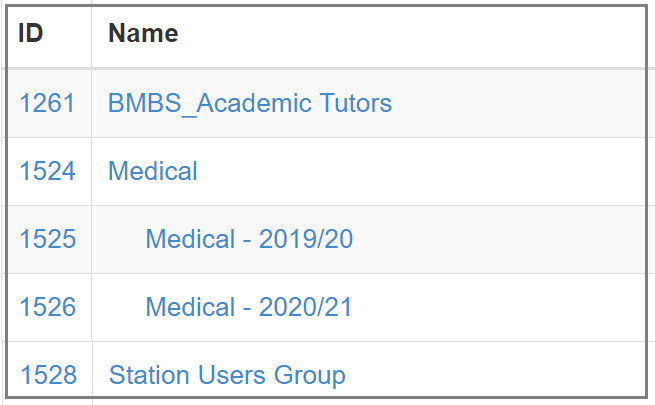Open the Station Users Group link

[227, 375]
